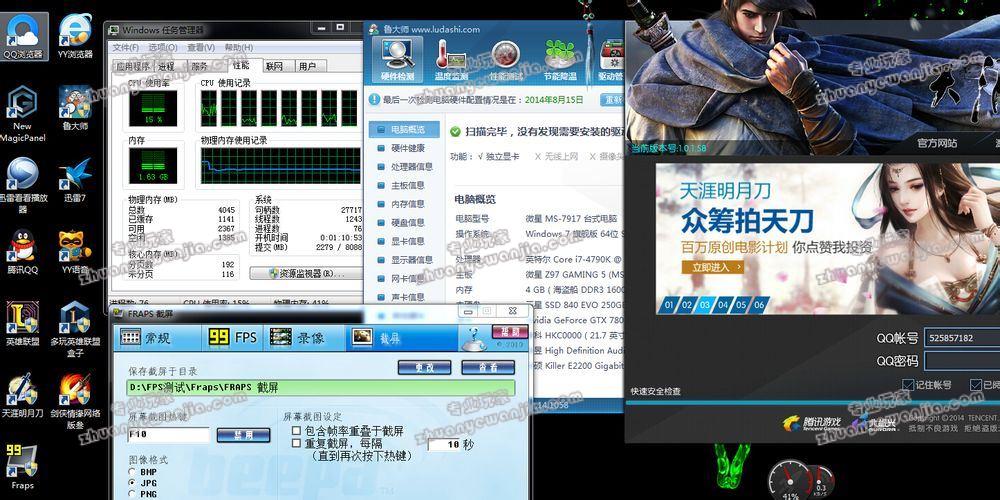The width and height of the screenshot is (1000, 500).
Task: Launch 迅雷7 desktop shortcut
Action: pos(75,180)
